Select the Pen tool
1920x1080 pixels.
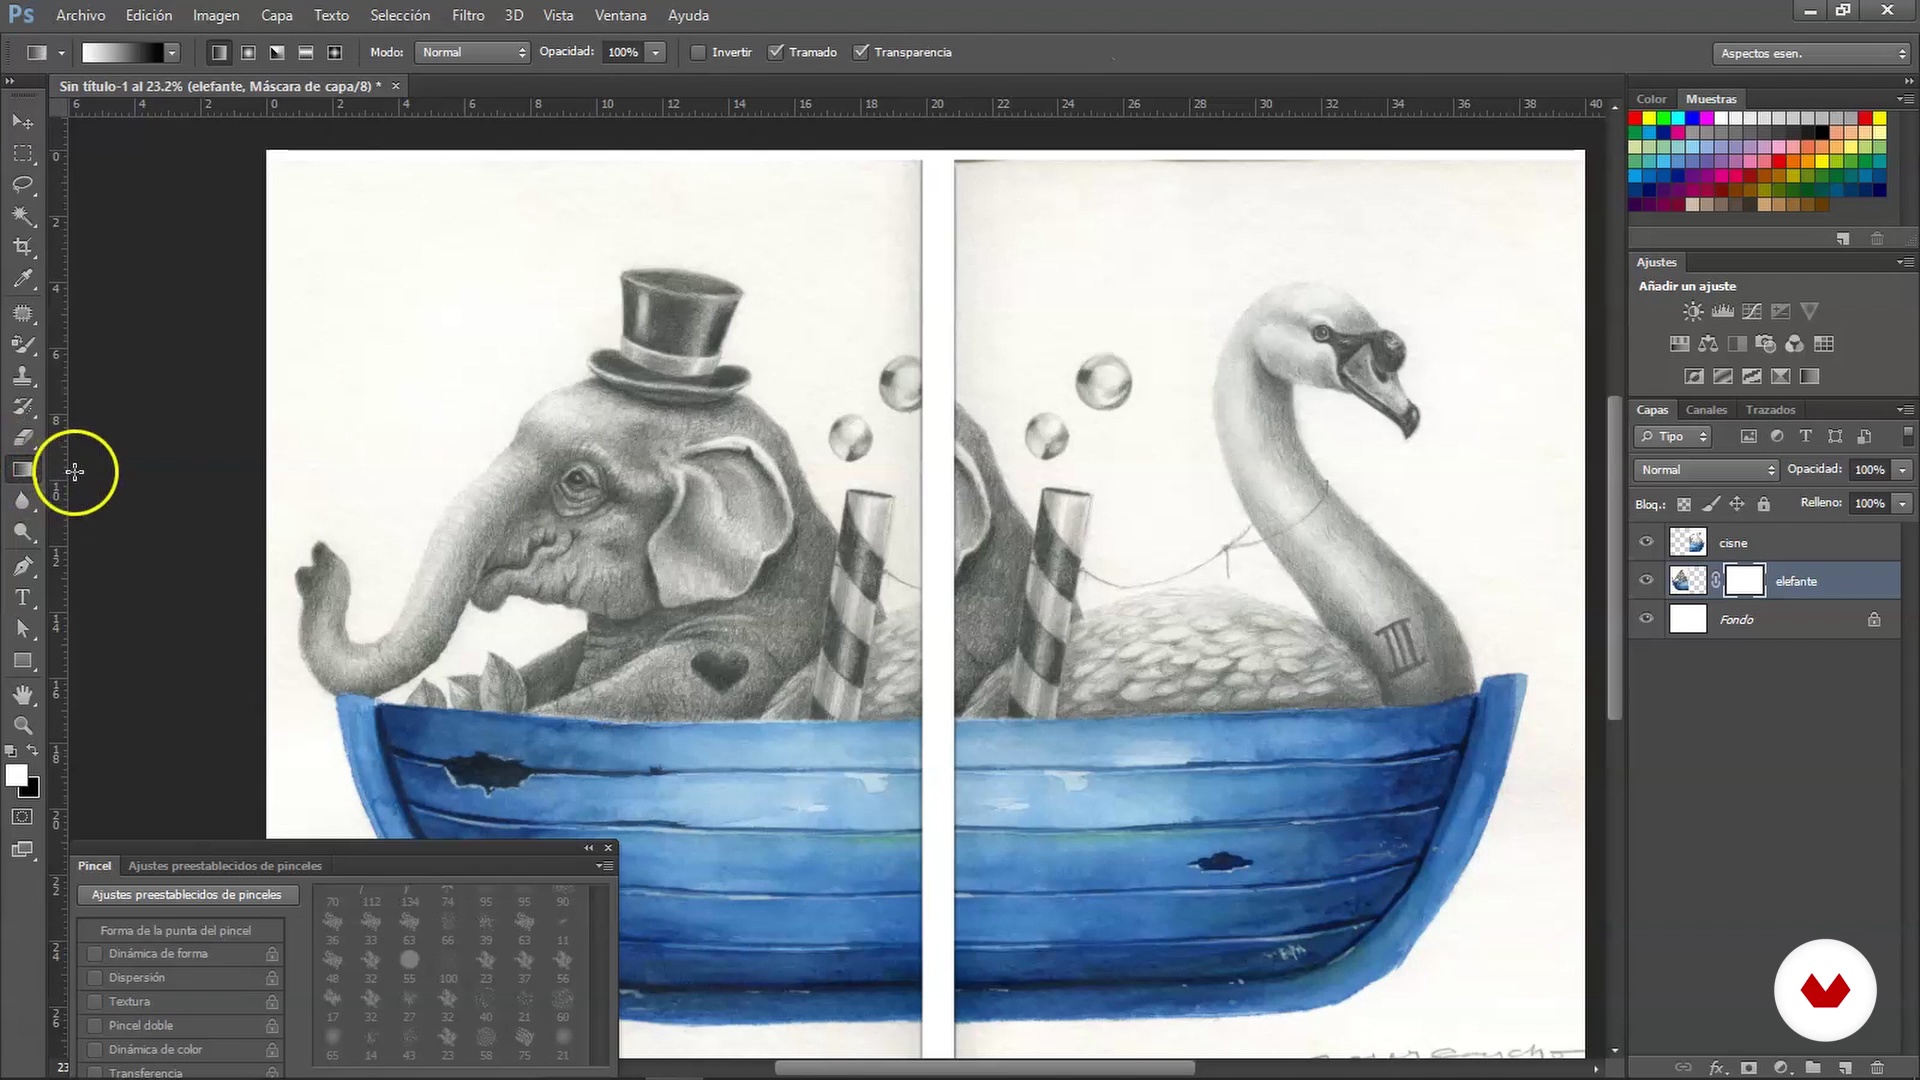tap(22, 567)
